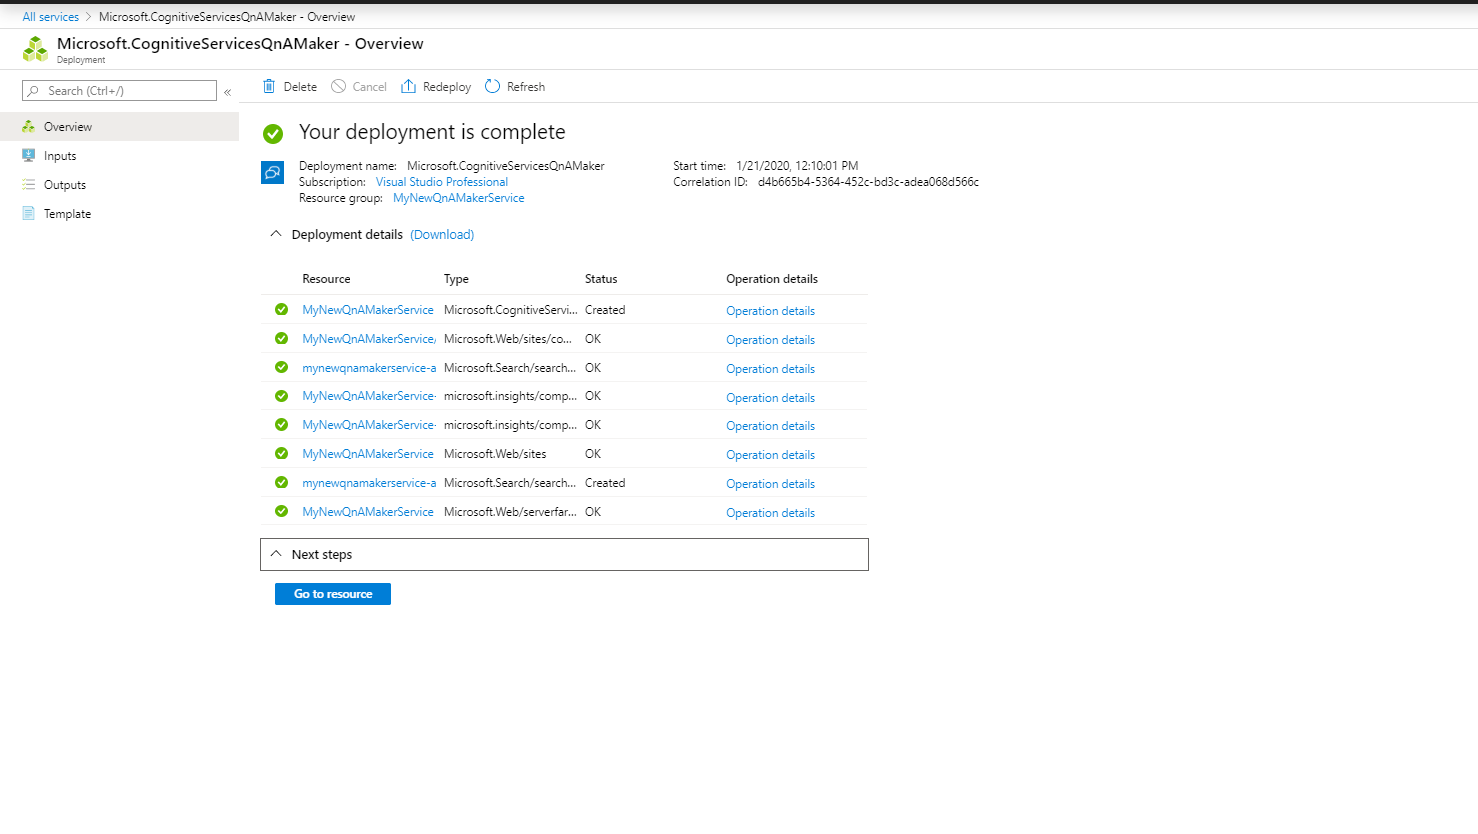Open the All services breadcrumb link
The width and height of the screenshot is (1478, 834).
coord(51,17)
